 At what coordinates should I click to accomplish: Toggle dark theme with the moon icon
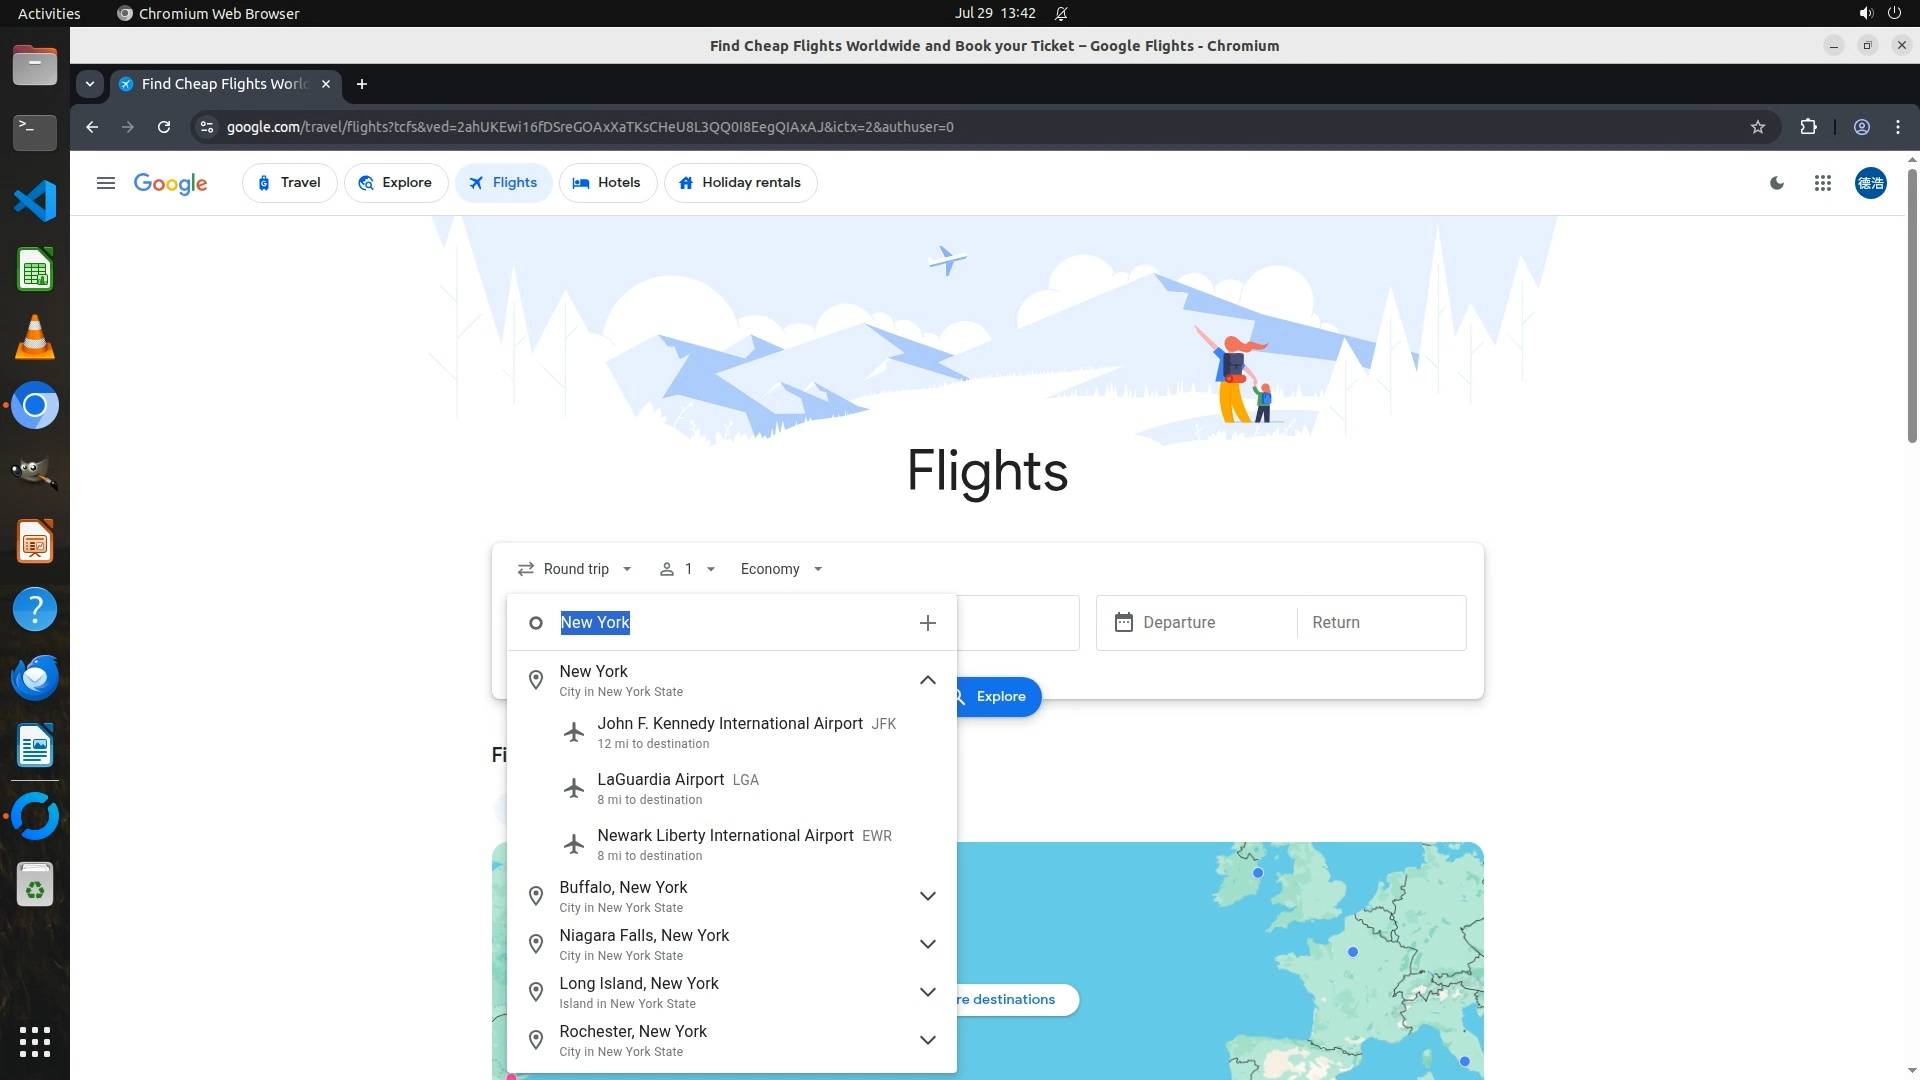coord(1777,183)
